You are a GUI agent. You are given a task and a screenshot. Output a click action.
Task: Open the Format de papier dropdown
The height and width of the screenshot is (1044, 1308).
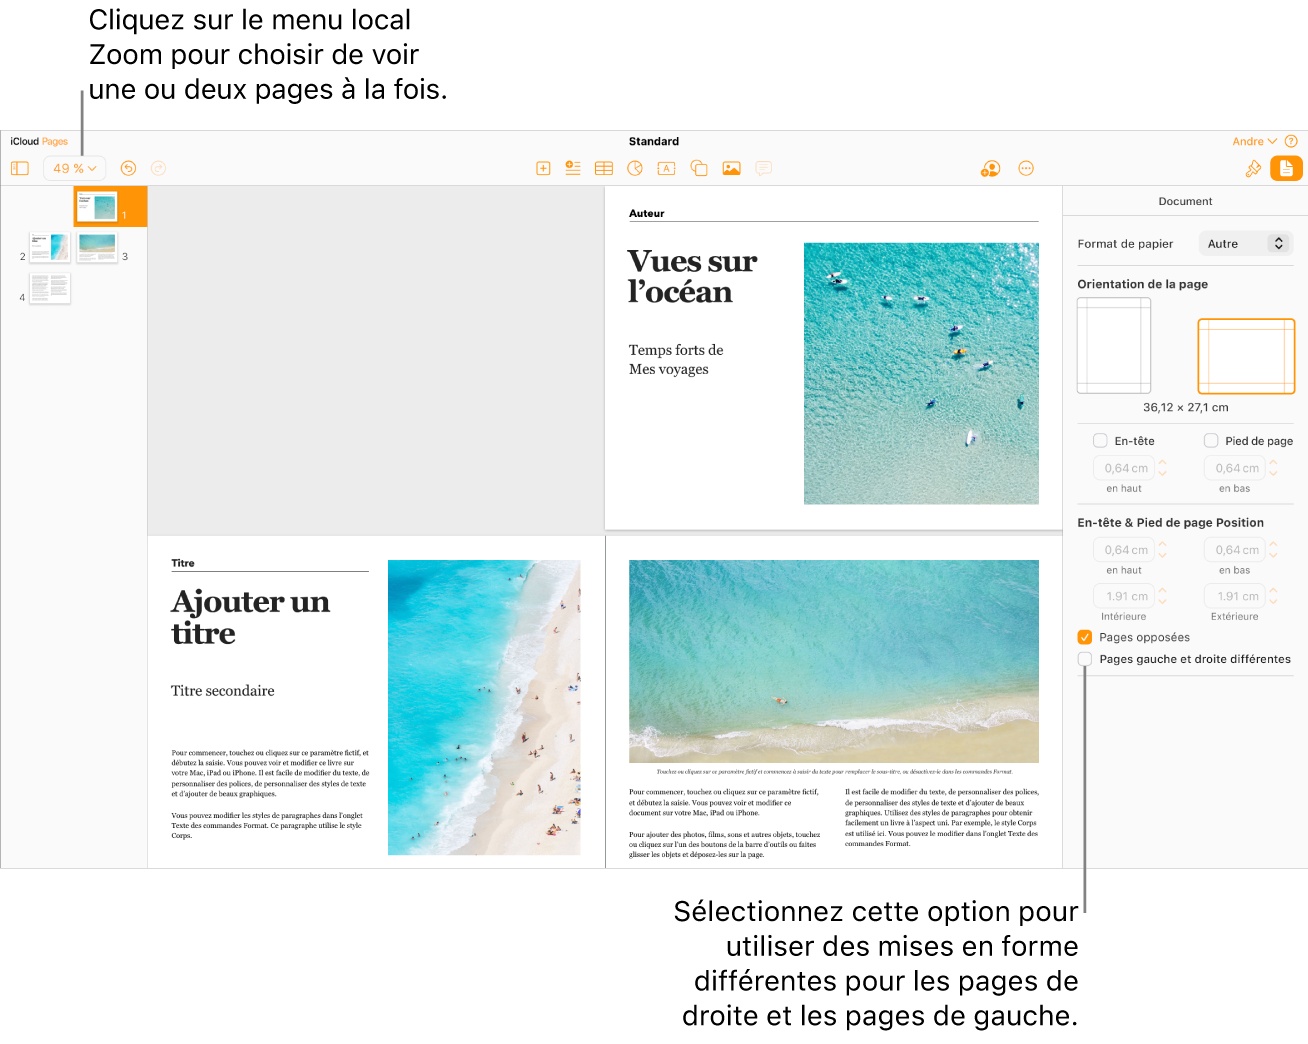pyautogui.click(x=1245, y=243)
